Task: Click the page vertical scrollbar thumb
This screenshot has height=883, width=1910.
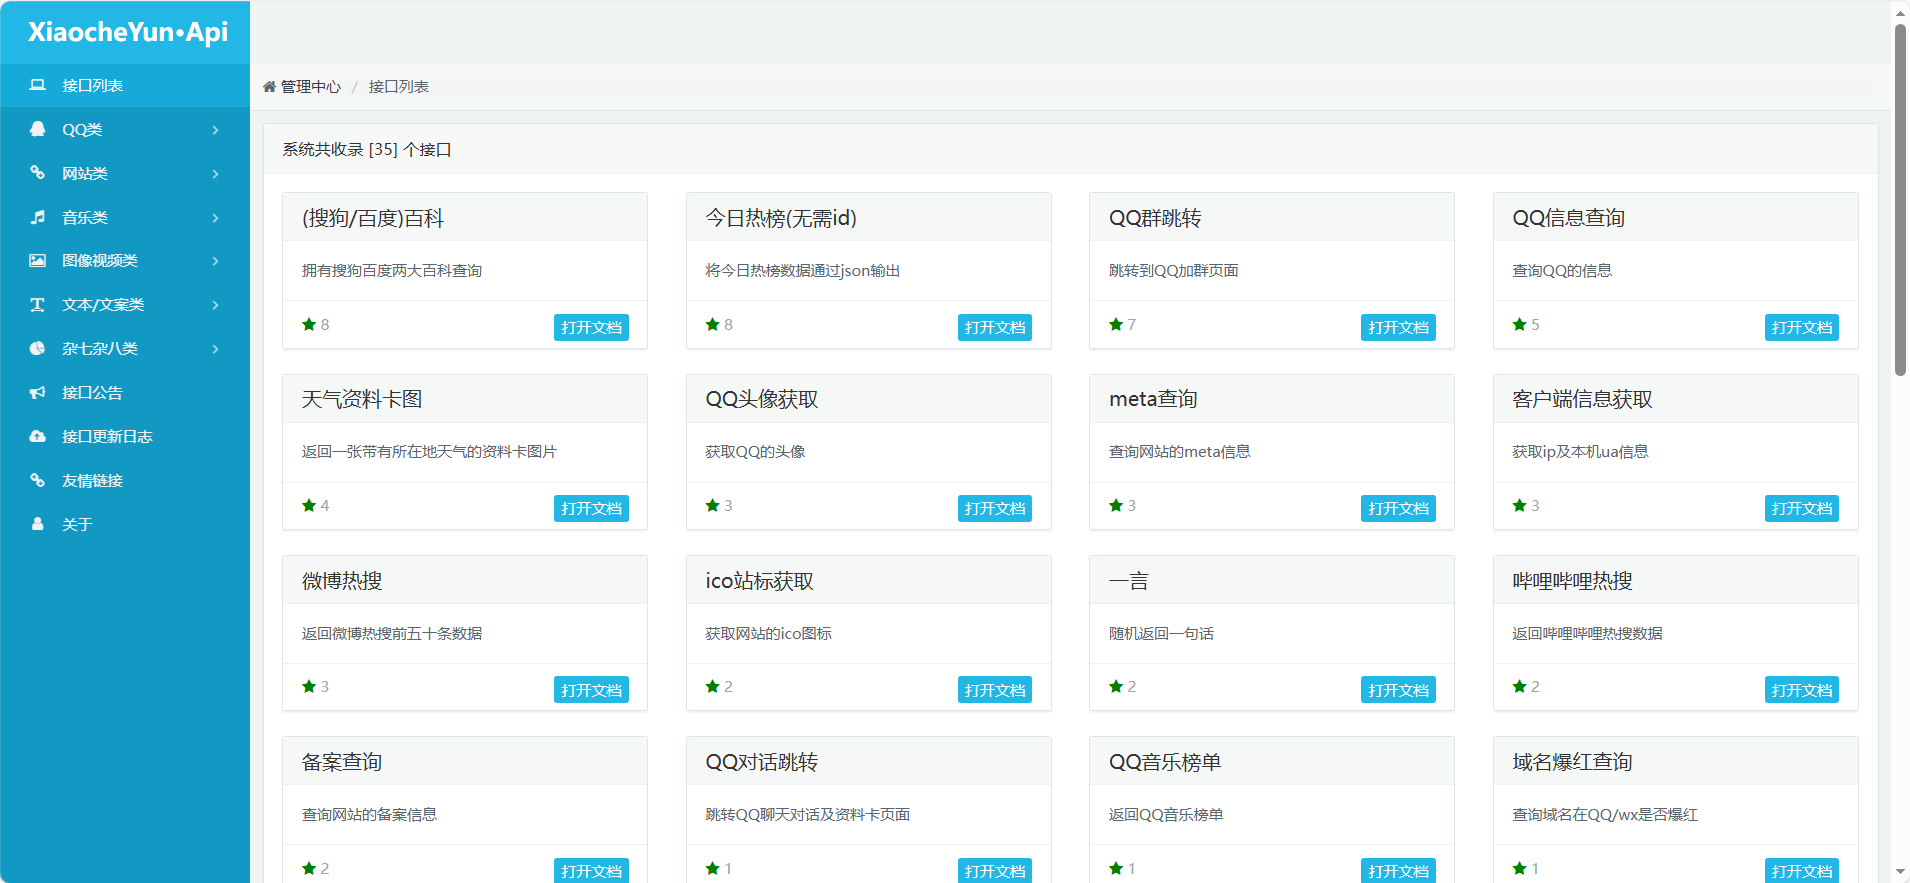Action: click(1900, 200)
